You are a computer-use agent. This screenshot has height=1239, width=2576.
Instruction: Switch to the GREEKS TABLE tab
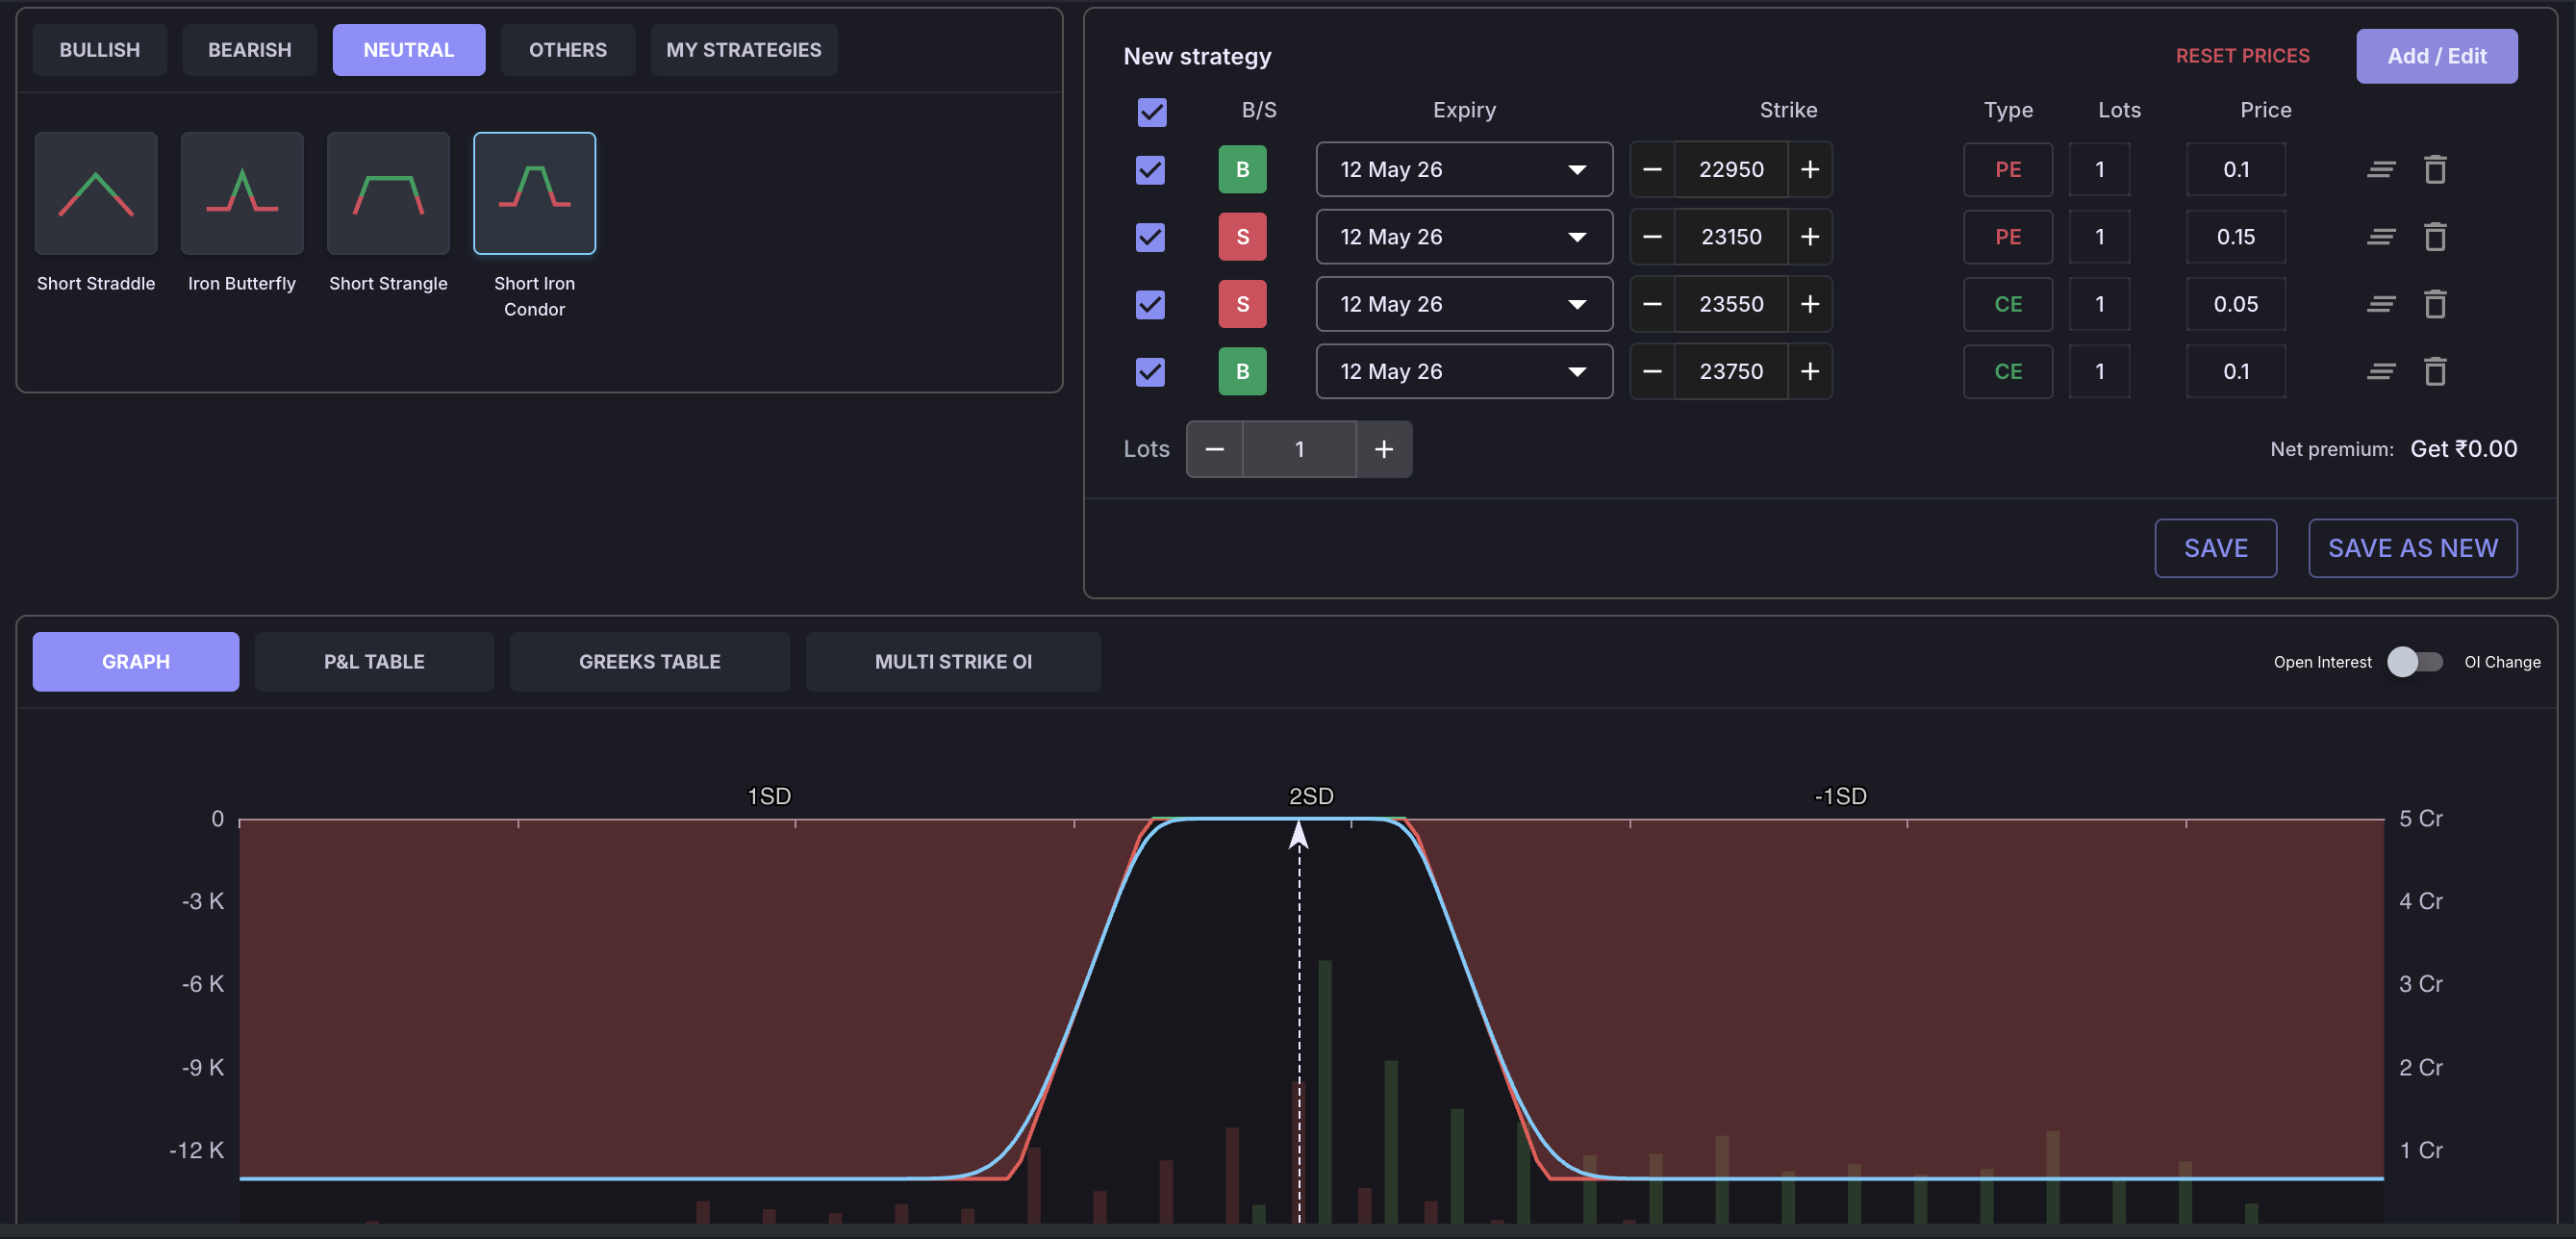pyautogui.click(x=650, y=662)
